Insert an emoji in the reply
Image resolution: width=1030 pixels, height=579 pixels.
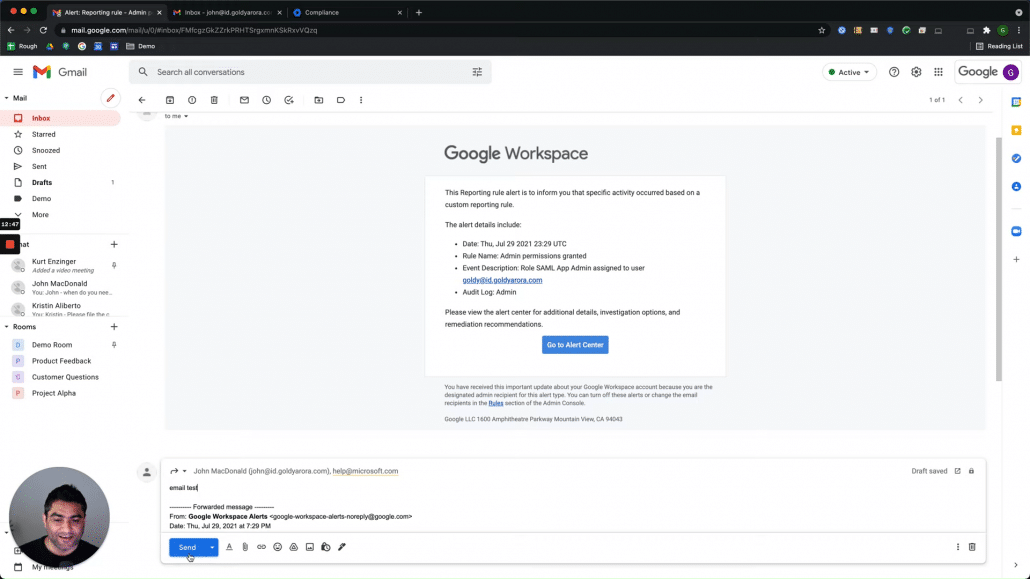click(277, 547)
